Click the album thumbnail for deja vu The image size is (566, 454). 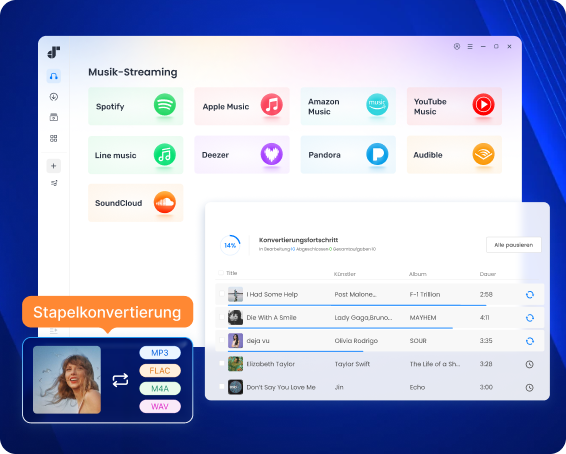(235, 341)
